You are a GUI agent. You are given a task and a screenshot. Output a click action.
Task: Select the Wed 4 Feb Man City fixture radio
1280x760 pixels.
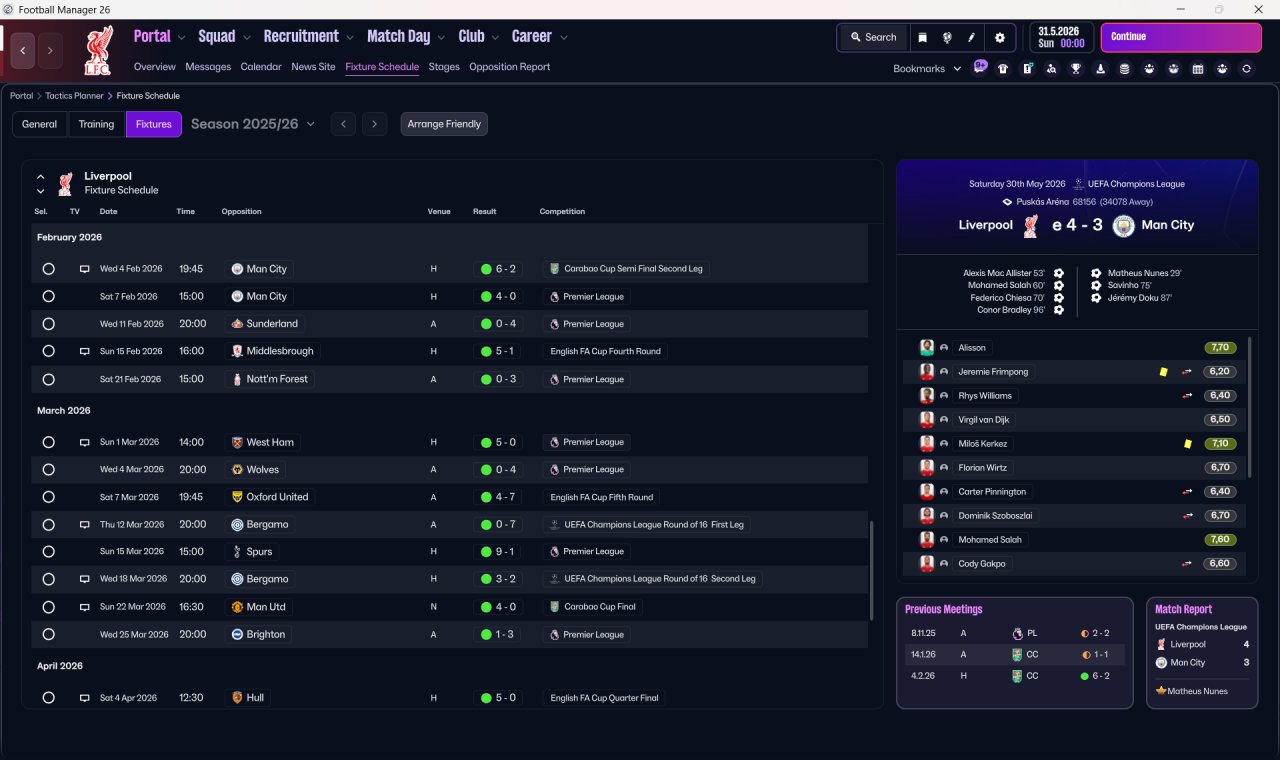coord(48,269)
